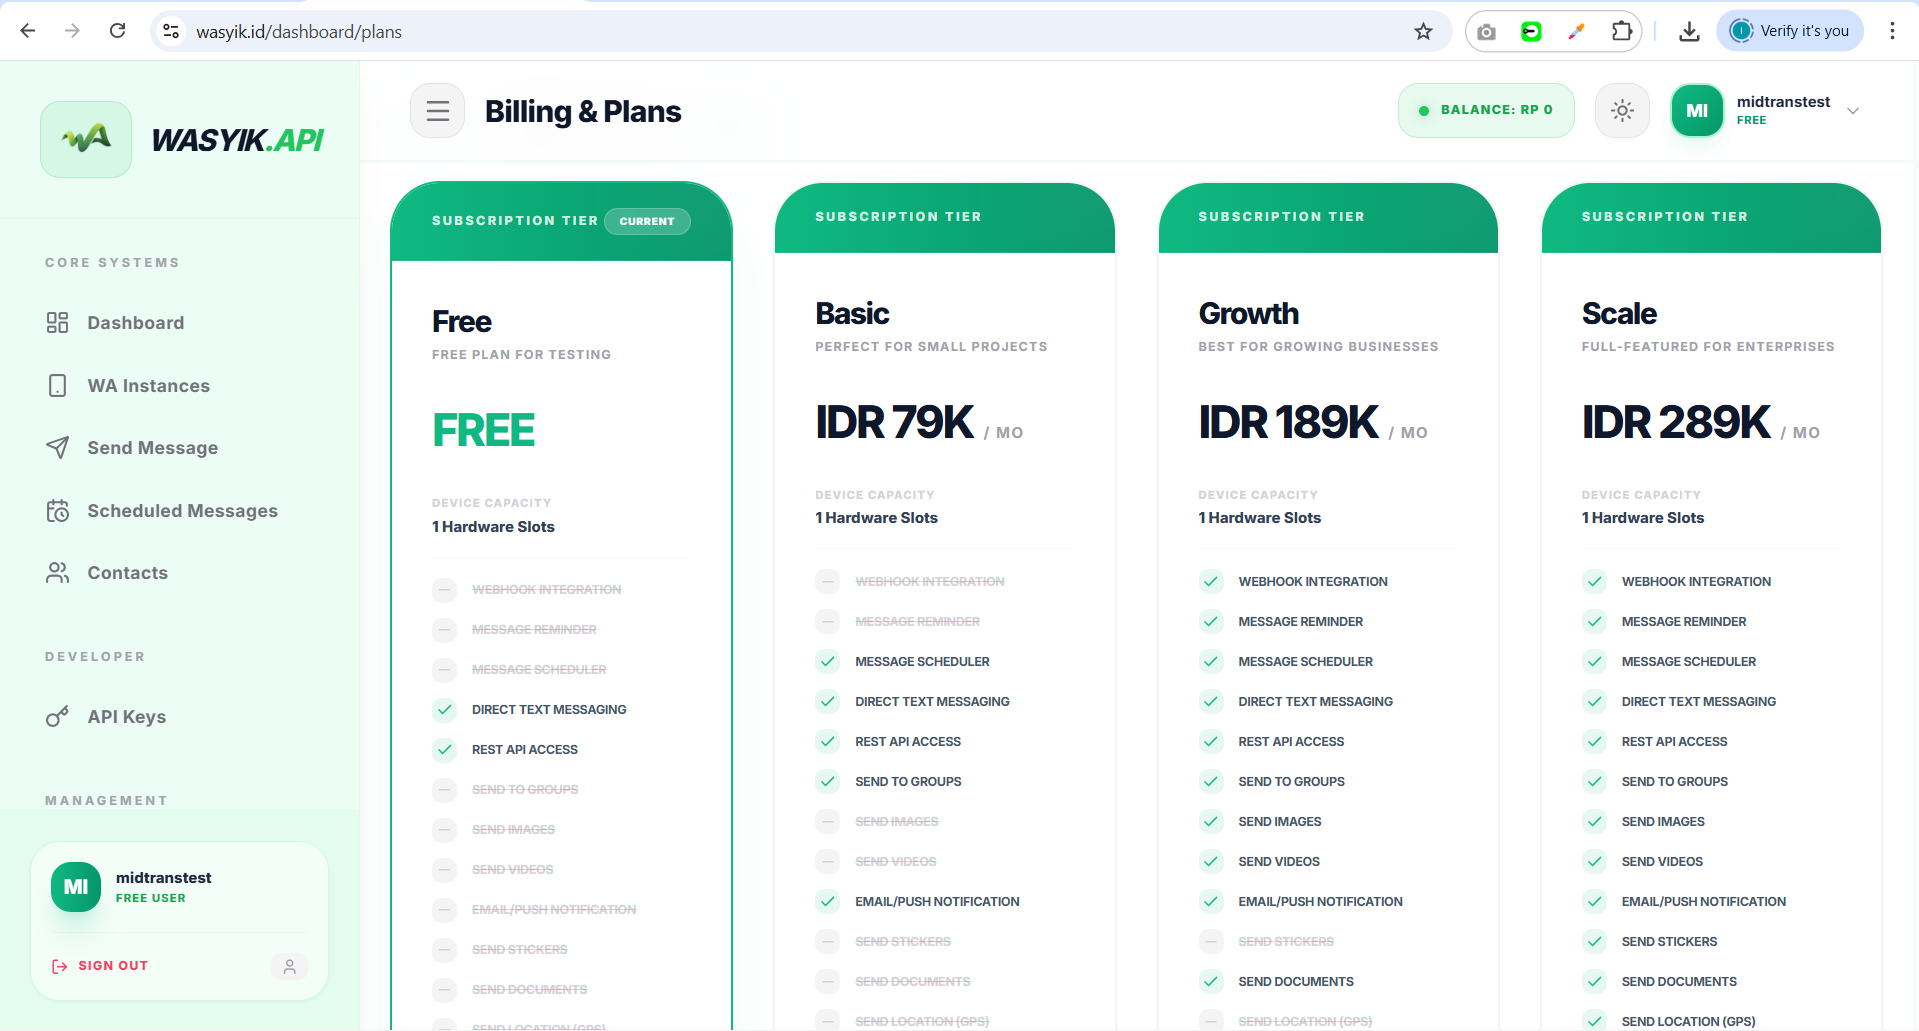Click the Scheduled Messages calendar icon

pyautogui.click(x=58, y=511)
